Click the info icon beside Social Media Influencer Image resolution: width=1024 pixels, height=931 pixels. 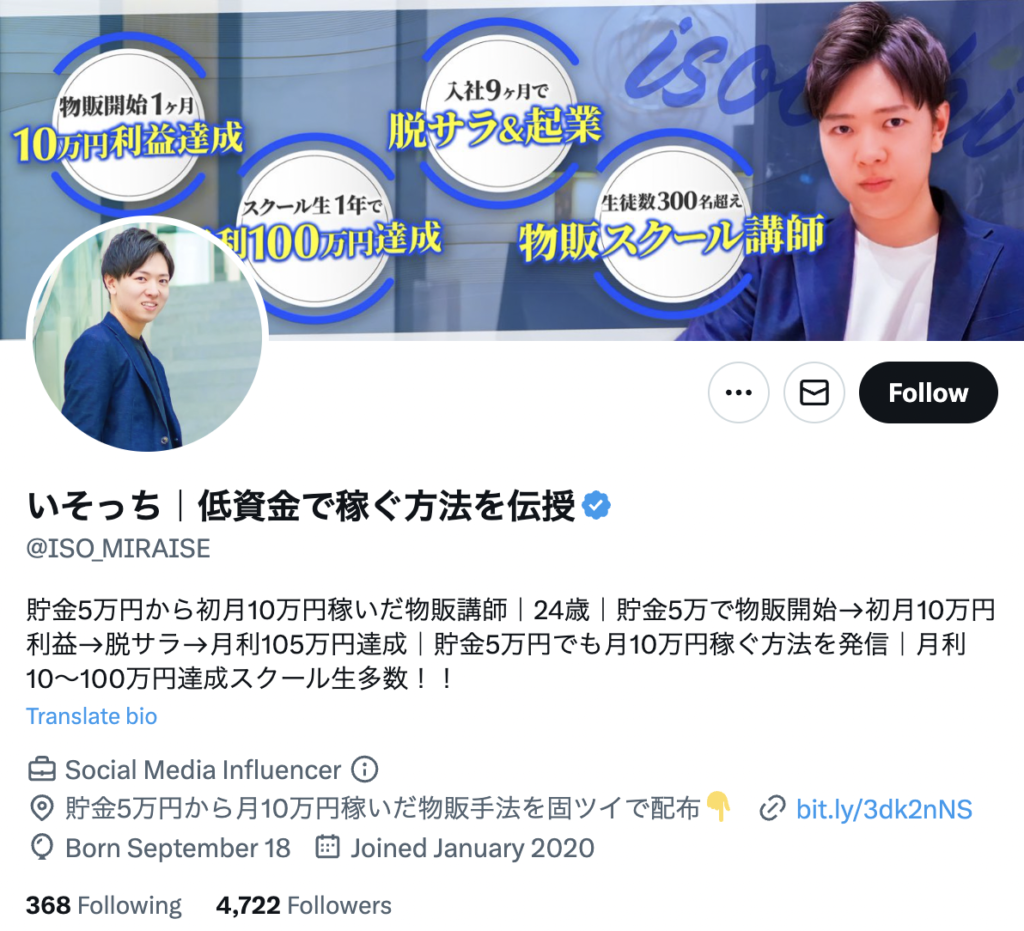[x=364, y=769]
